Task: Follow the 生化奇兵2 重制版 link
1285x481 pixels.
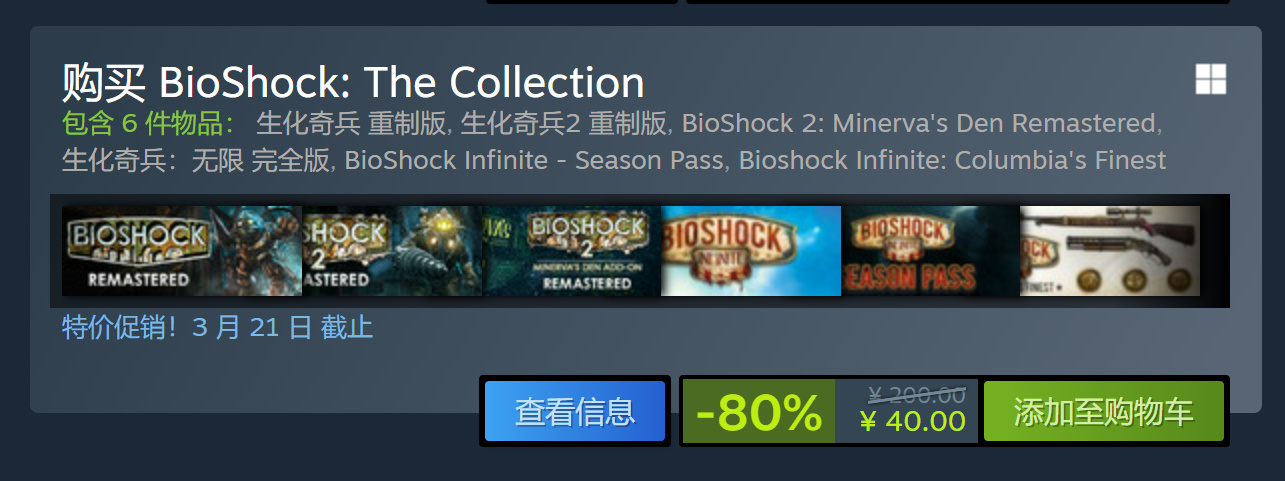Action: click(x=564, y=124)
